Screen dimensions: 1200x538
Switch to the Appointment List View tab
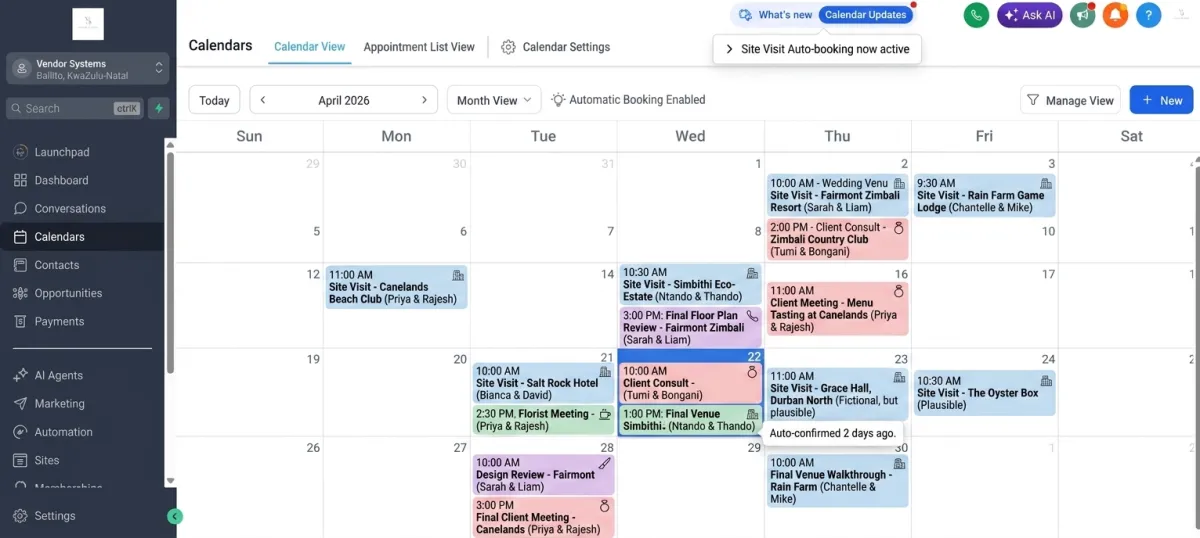419,47
